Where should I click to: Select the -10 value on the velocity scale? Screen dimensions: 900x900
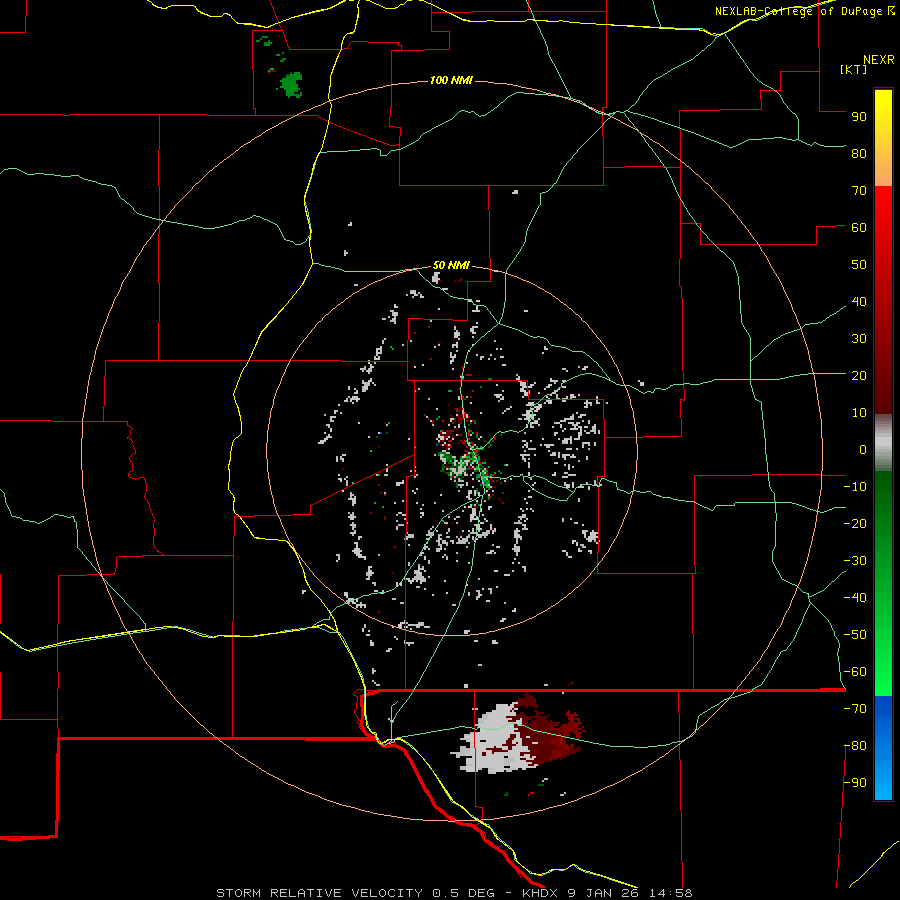pos(855,487)
